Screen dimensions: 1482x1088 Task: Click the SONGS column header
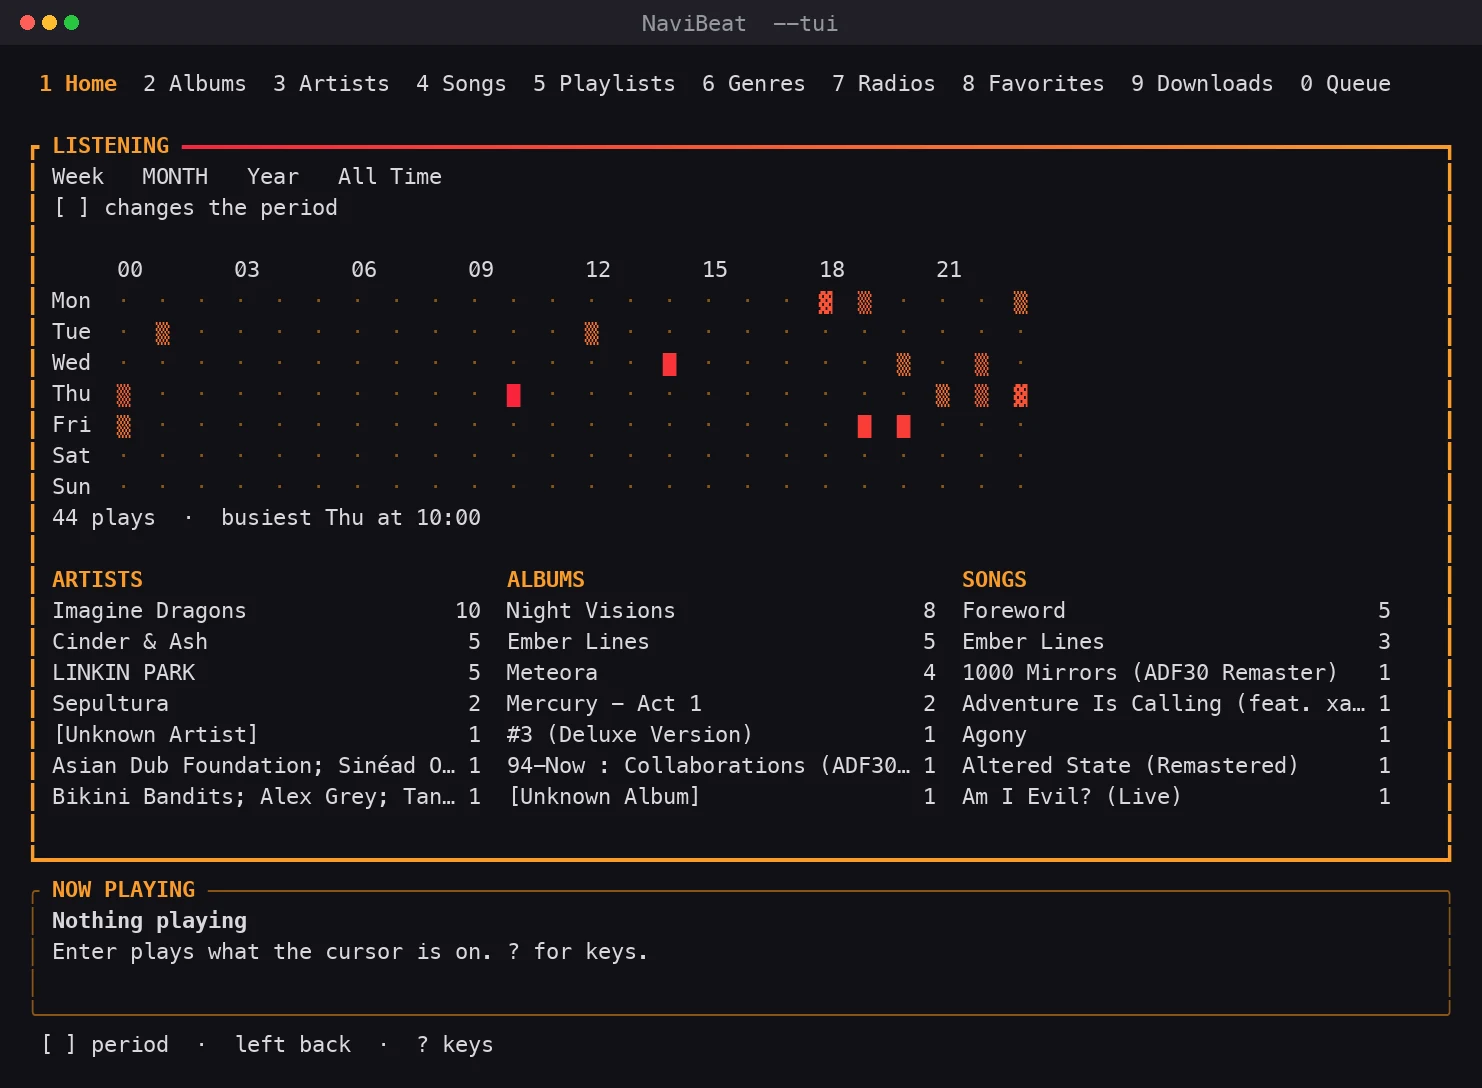pyautogui.click(x=994, y=580)
